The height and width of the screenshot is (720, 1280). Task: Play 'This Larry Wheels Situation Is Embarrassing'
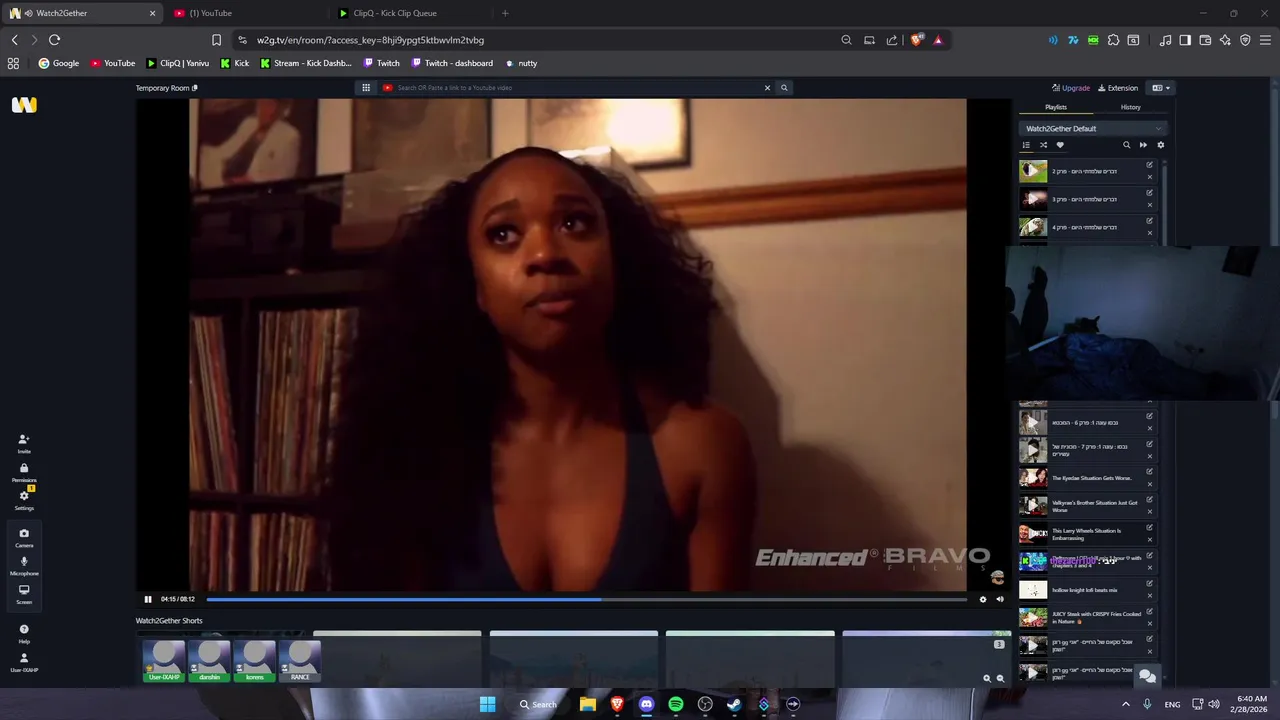(x=1033, y=534)
